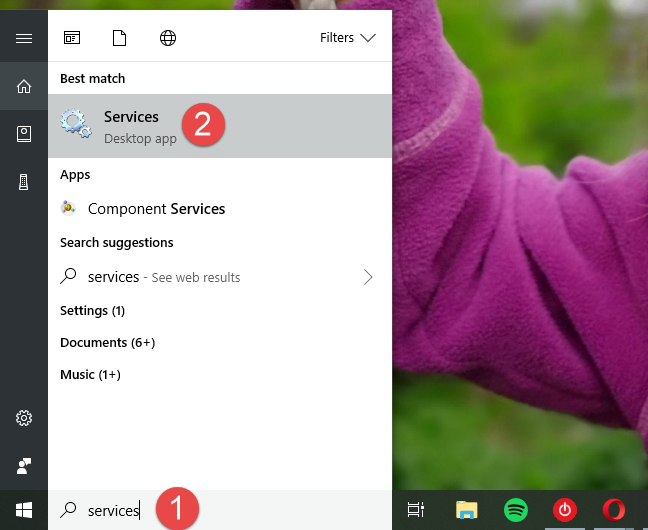The height and width of the screenshot is (530, 648).
Task: Open File Explorer from taskbar
Action: tap(467, 510)
